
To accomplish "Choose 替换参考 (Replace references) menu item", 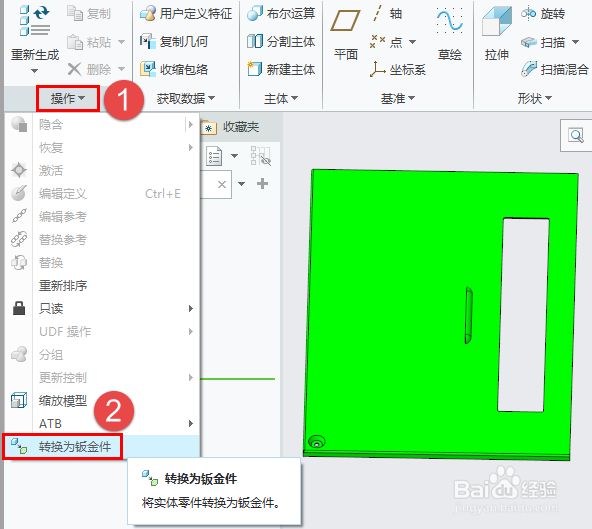I will coord(102,239).
